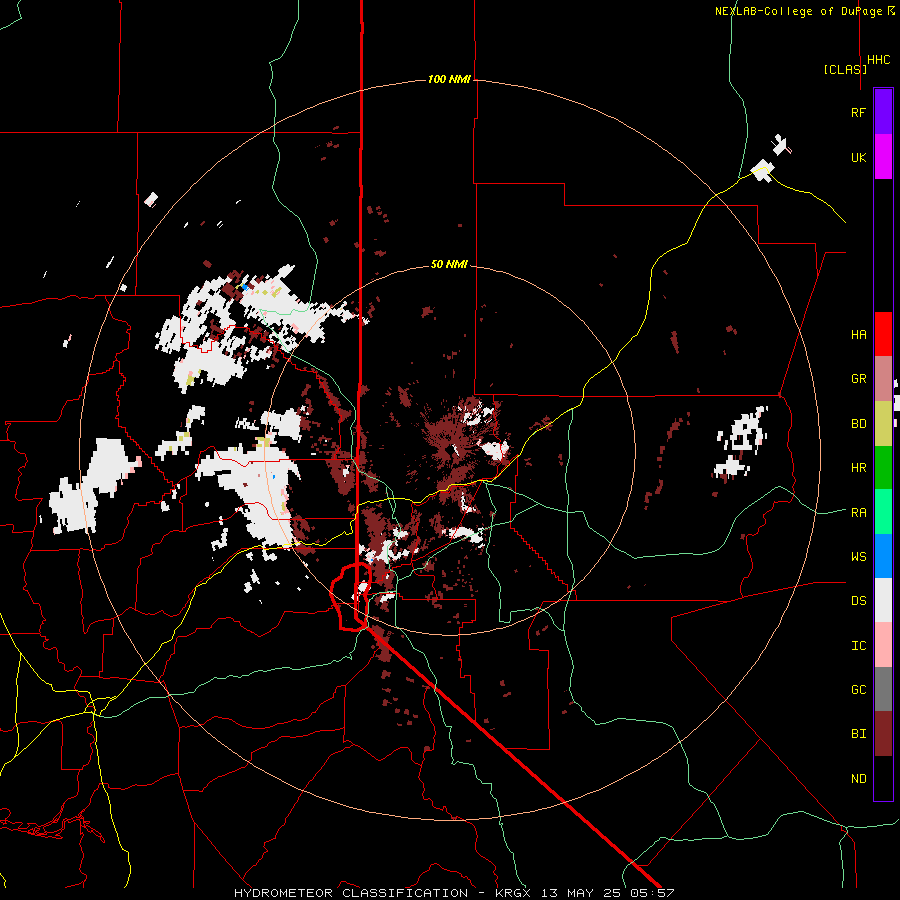This screenshot has height=900, width=900.
Task: Click the DS legend label
Action: (x=858, y=600)
